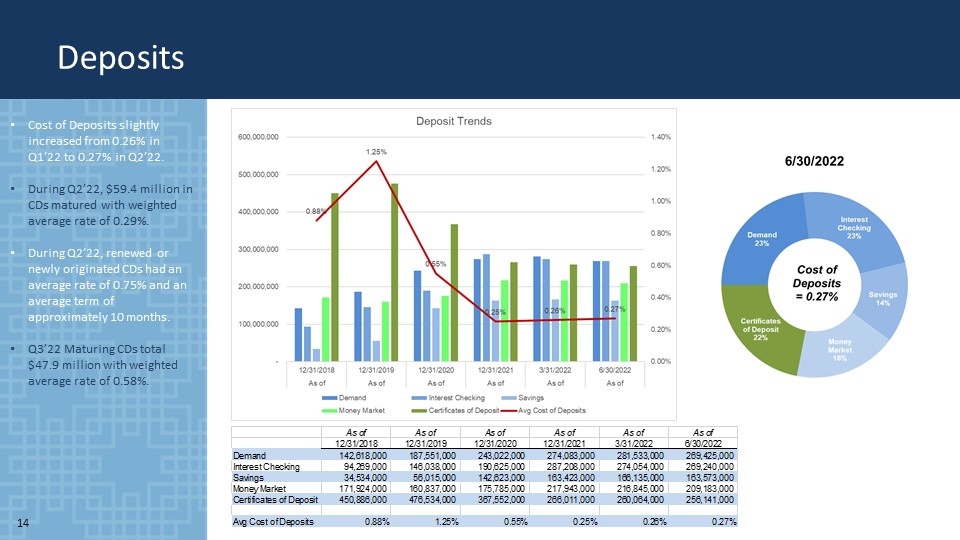
Task: Click the Deposits slide title
Action: 120,57
